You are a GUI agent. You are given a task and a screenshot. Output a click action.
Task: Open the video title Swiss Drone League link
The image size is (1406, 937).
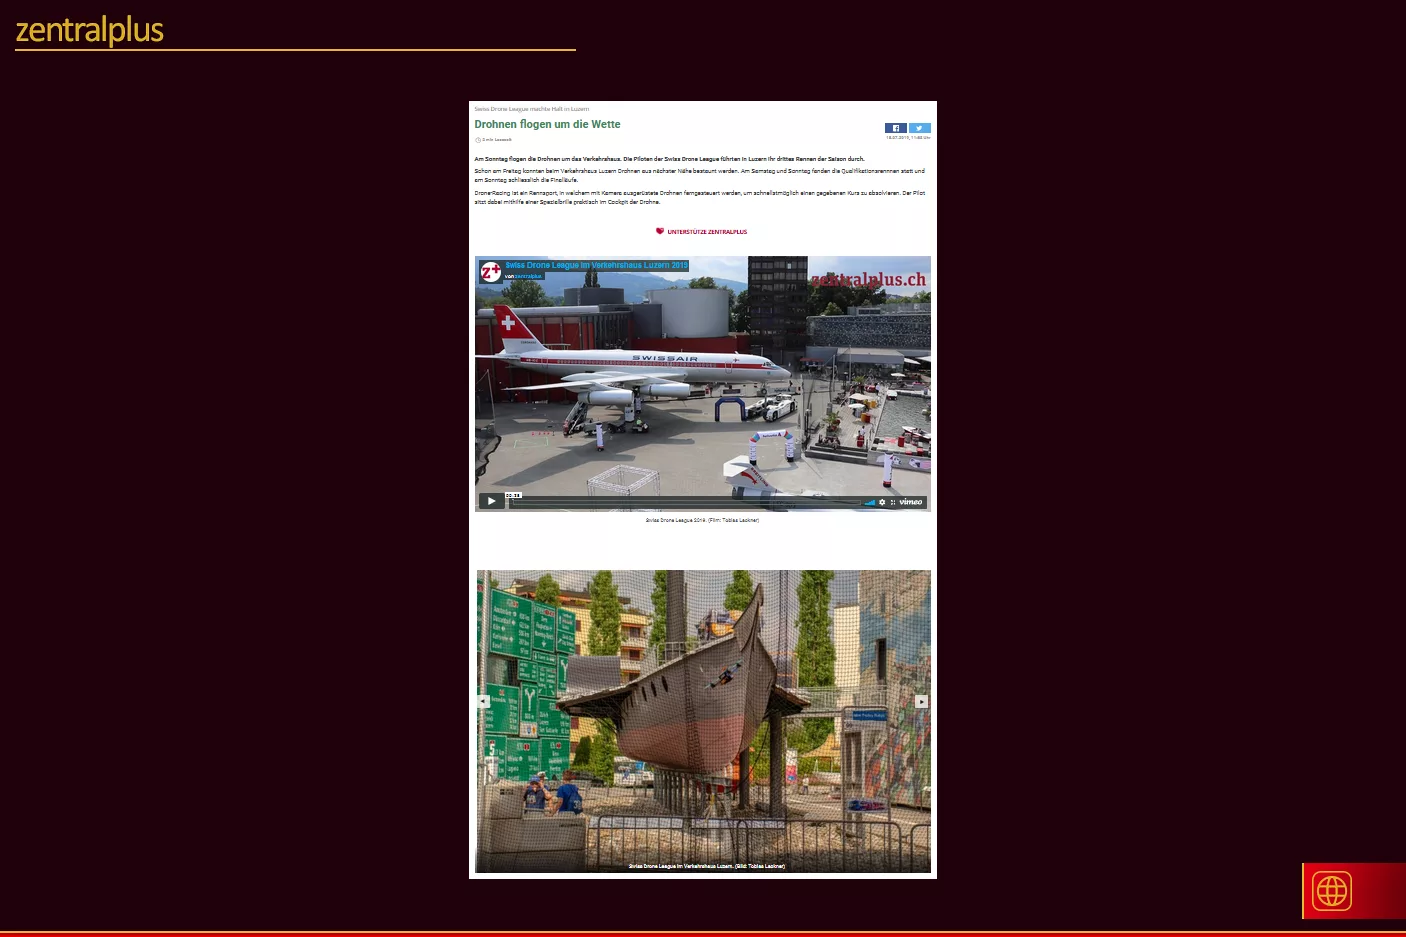tap(596, 265)
